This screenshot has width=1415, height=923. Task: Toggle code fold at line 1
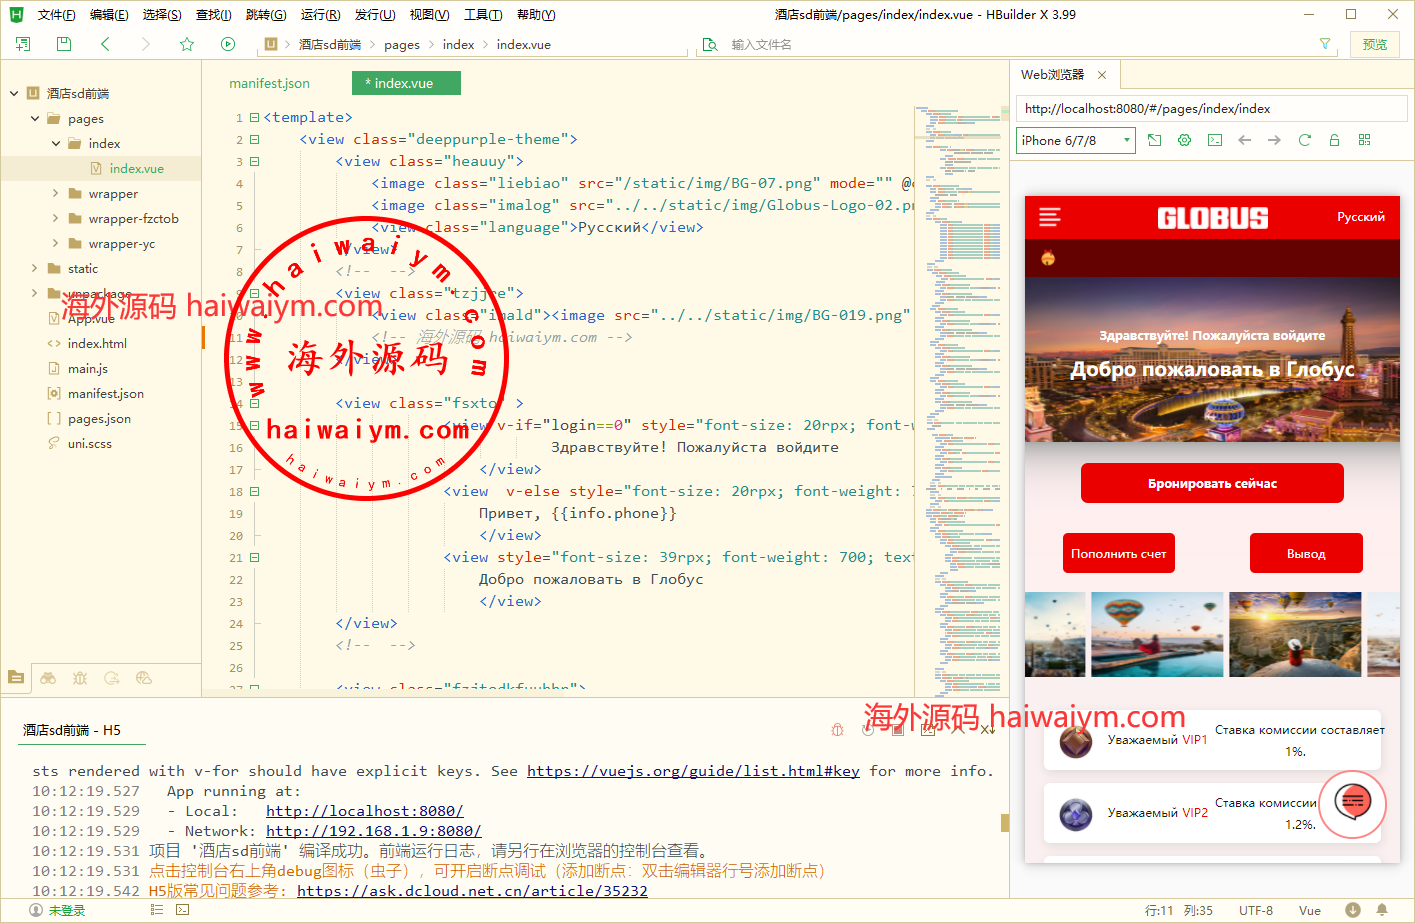pyautogui.click(x=254, y=117)
